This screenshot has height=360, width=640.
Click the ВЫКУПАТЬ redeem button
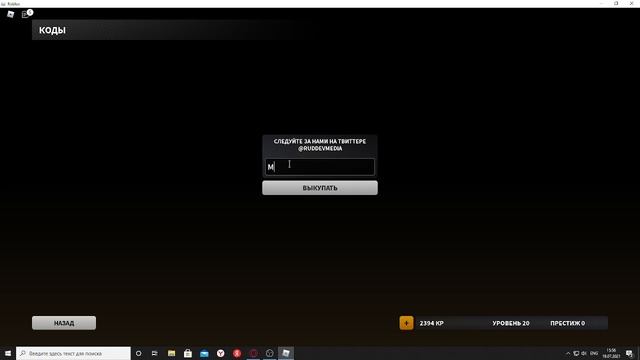coord(320,188)
